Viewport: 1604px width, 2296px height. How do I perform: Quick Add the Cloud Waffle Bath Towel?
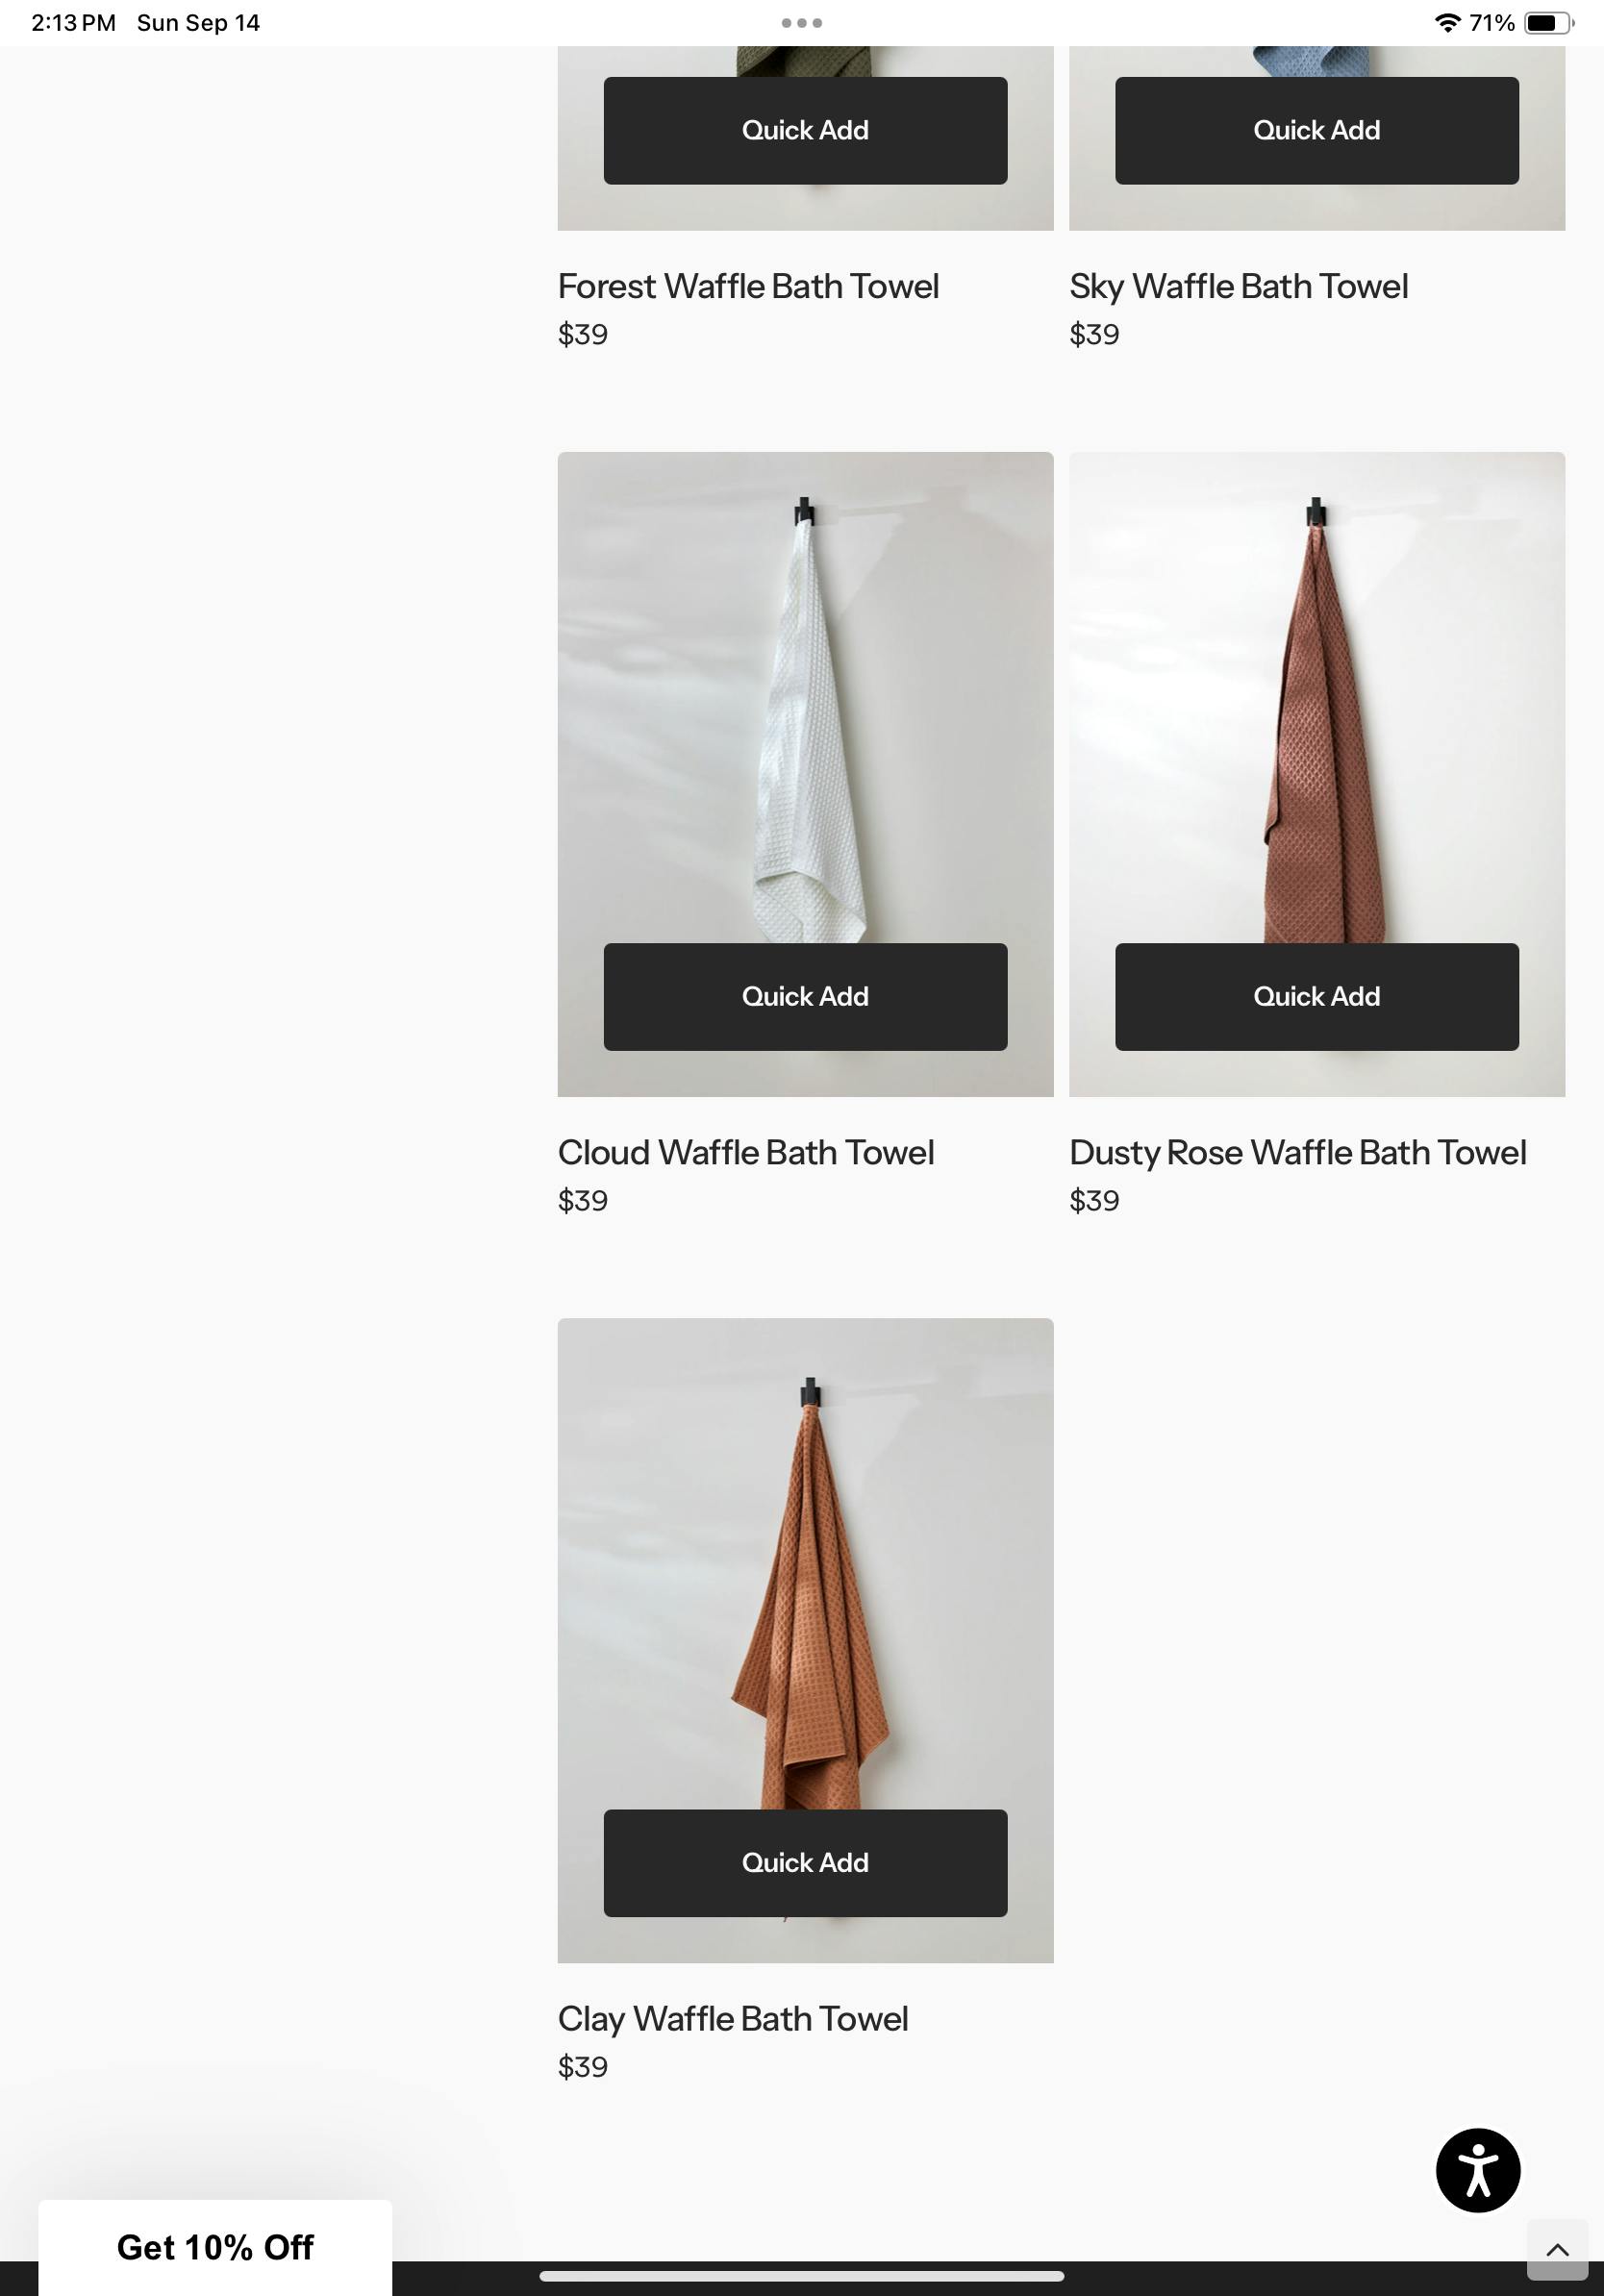pos(805,996)
